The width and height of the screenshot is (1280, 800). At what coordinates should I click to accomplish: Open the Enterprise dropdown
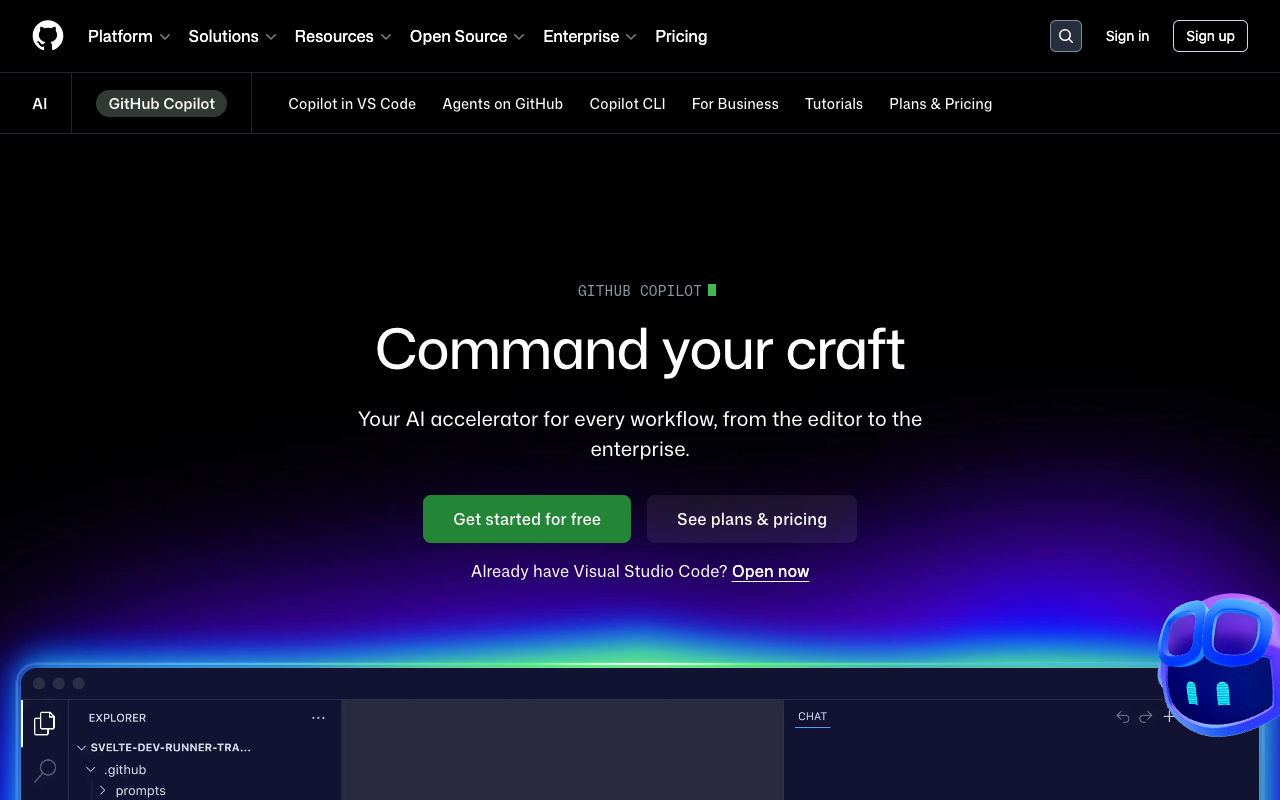click(x=590, y=36)
